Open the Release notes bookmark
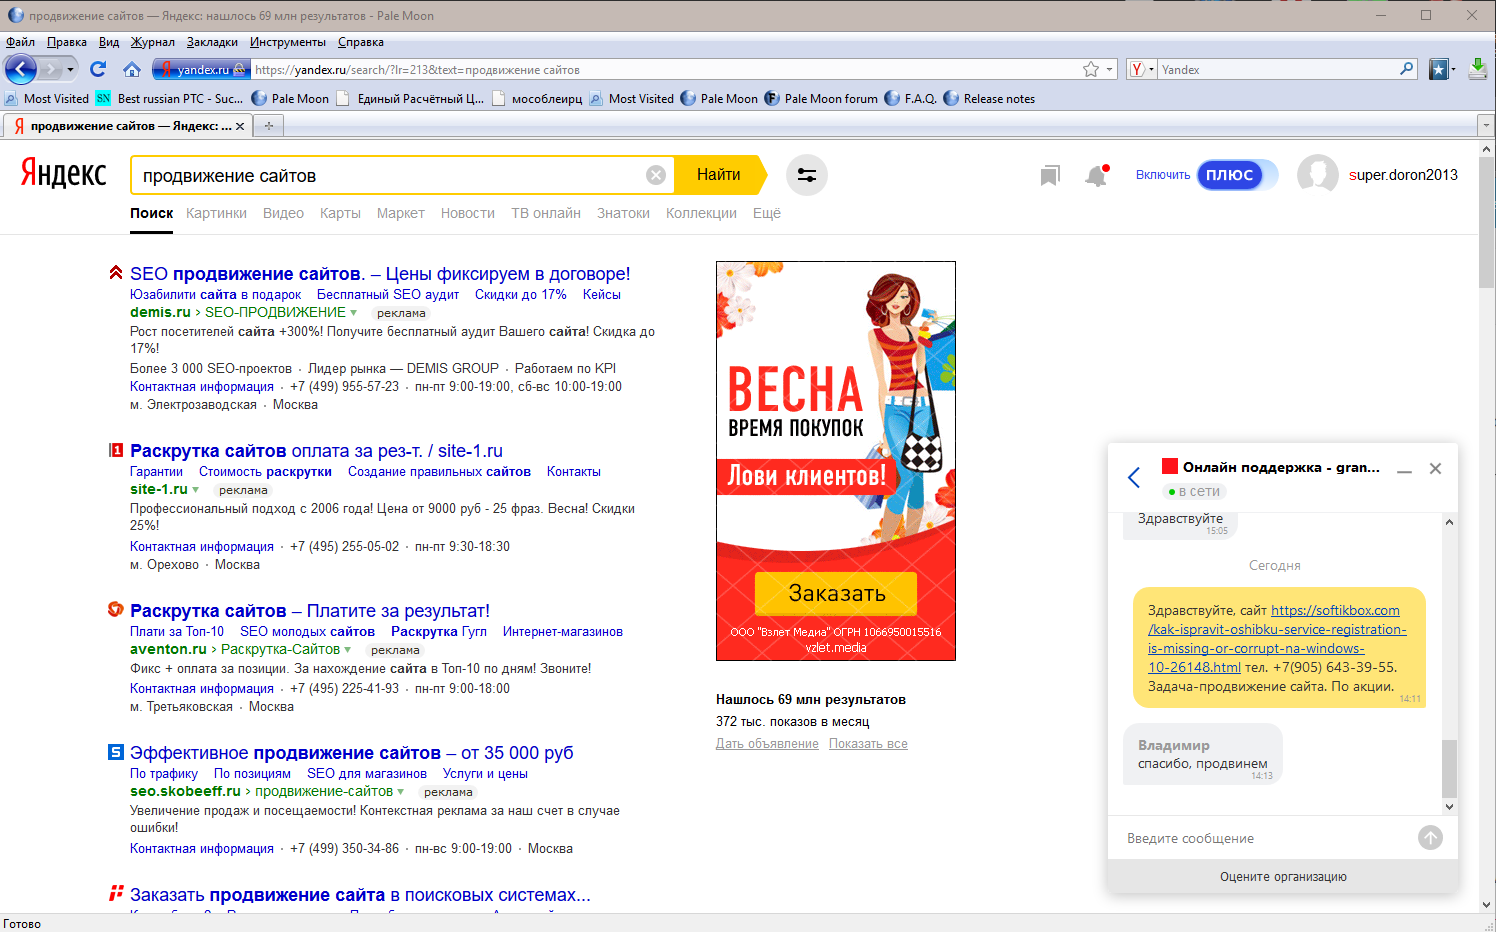1496x932 pixels. 990,98
